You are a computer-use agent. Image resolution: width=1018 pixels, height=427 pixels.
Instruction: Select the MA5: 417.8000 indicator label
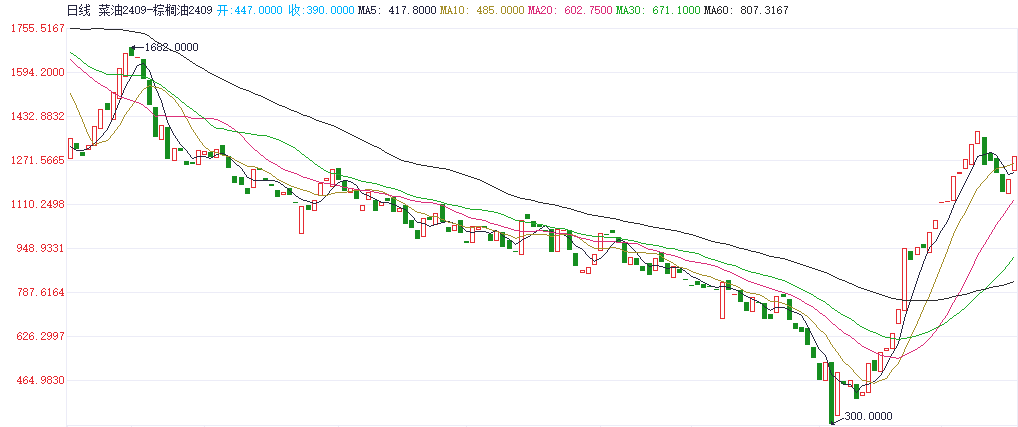395,10
